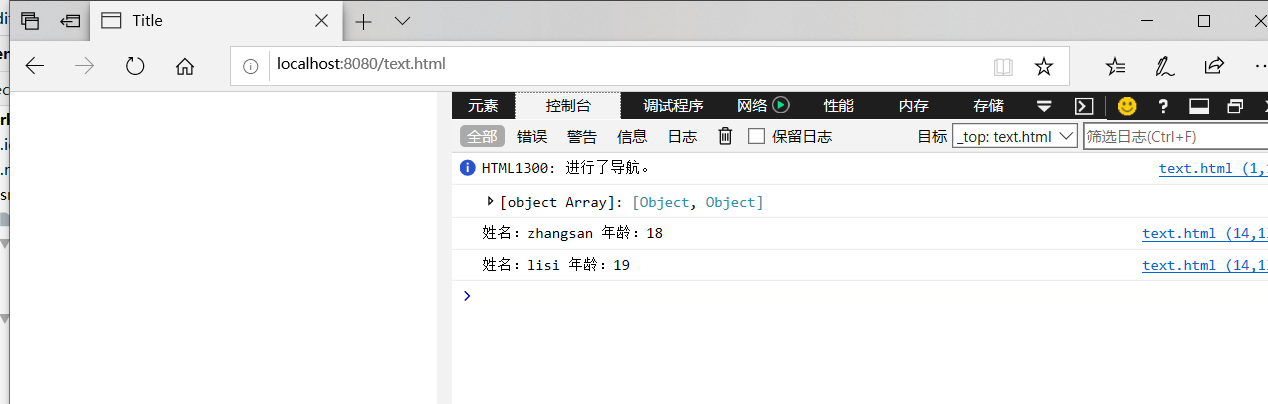Filter console by 信息
Viewport: 1268px width, 404px height.
(632, 137)
